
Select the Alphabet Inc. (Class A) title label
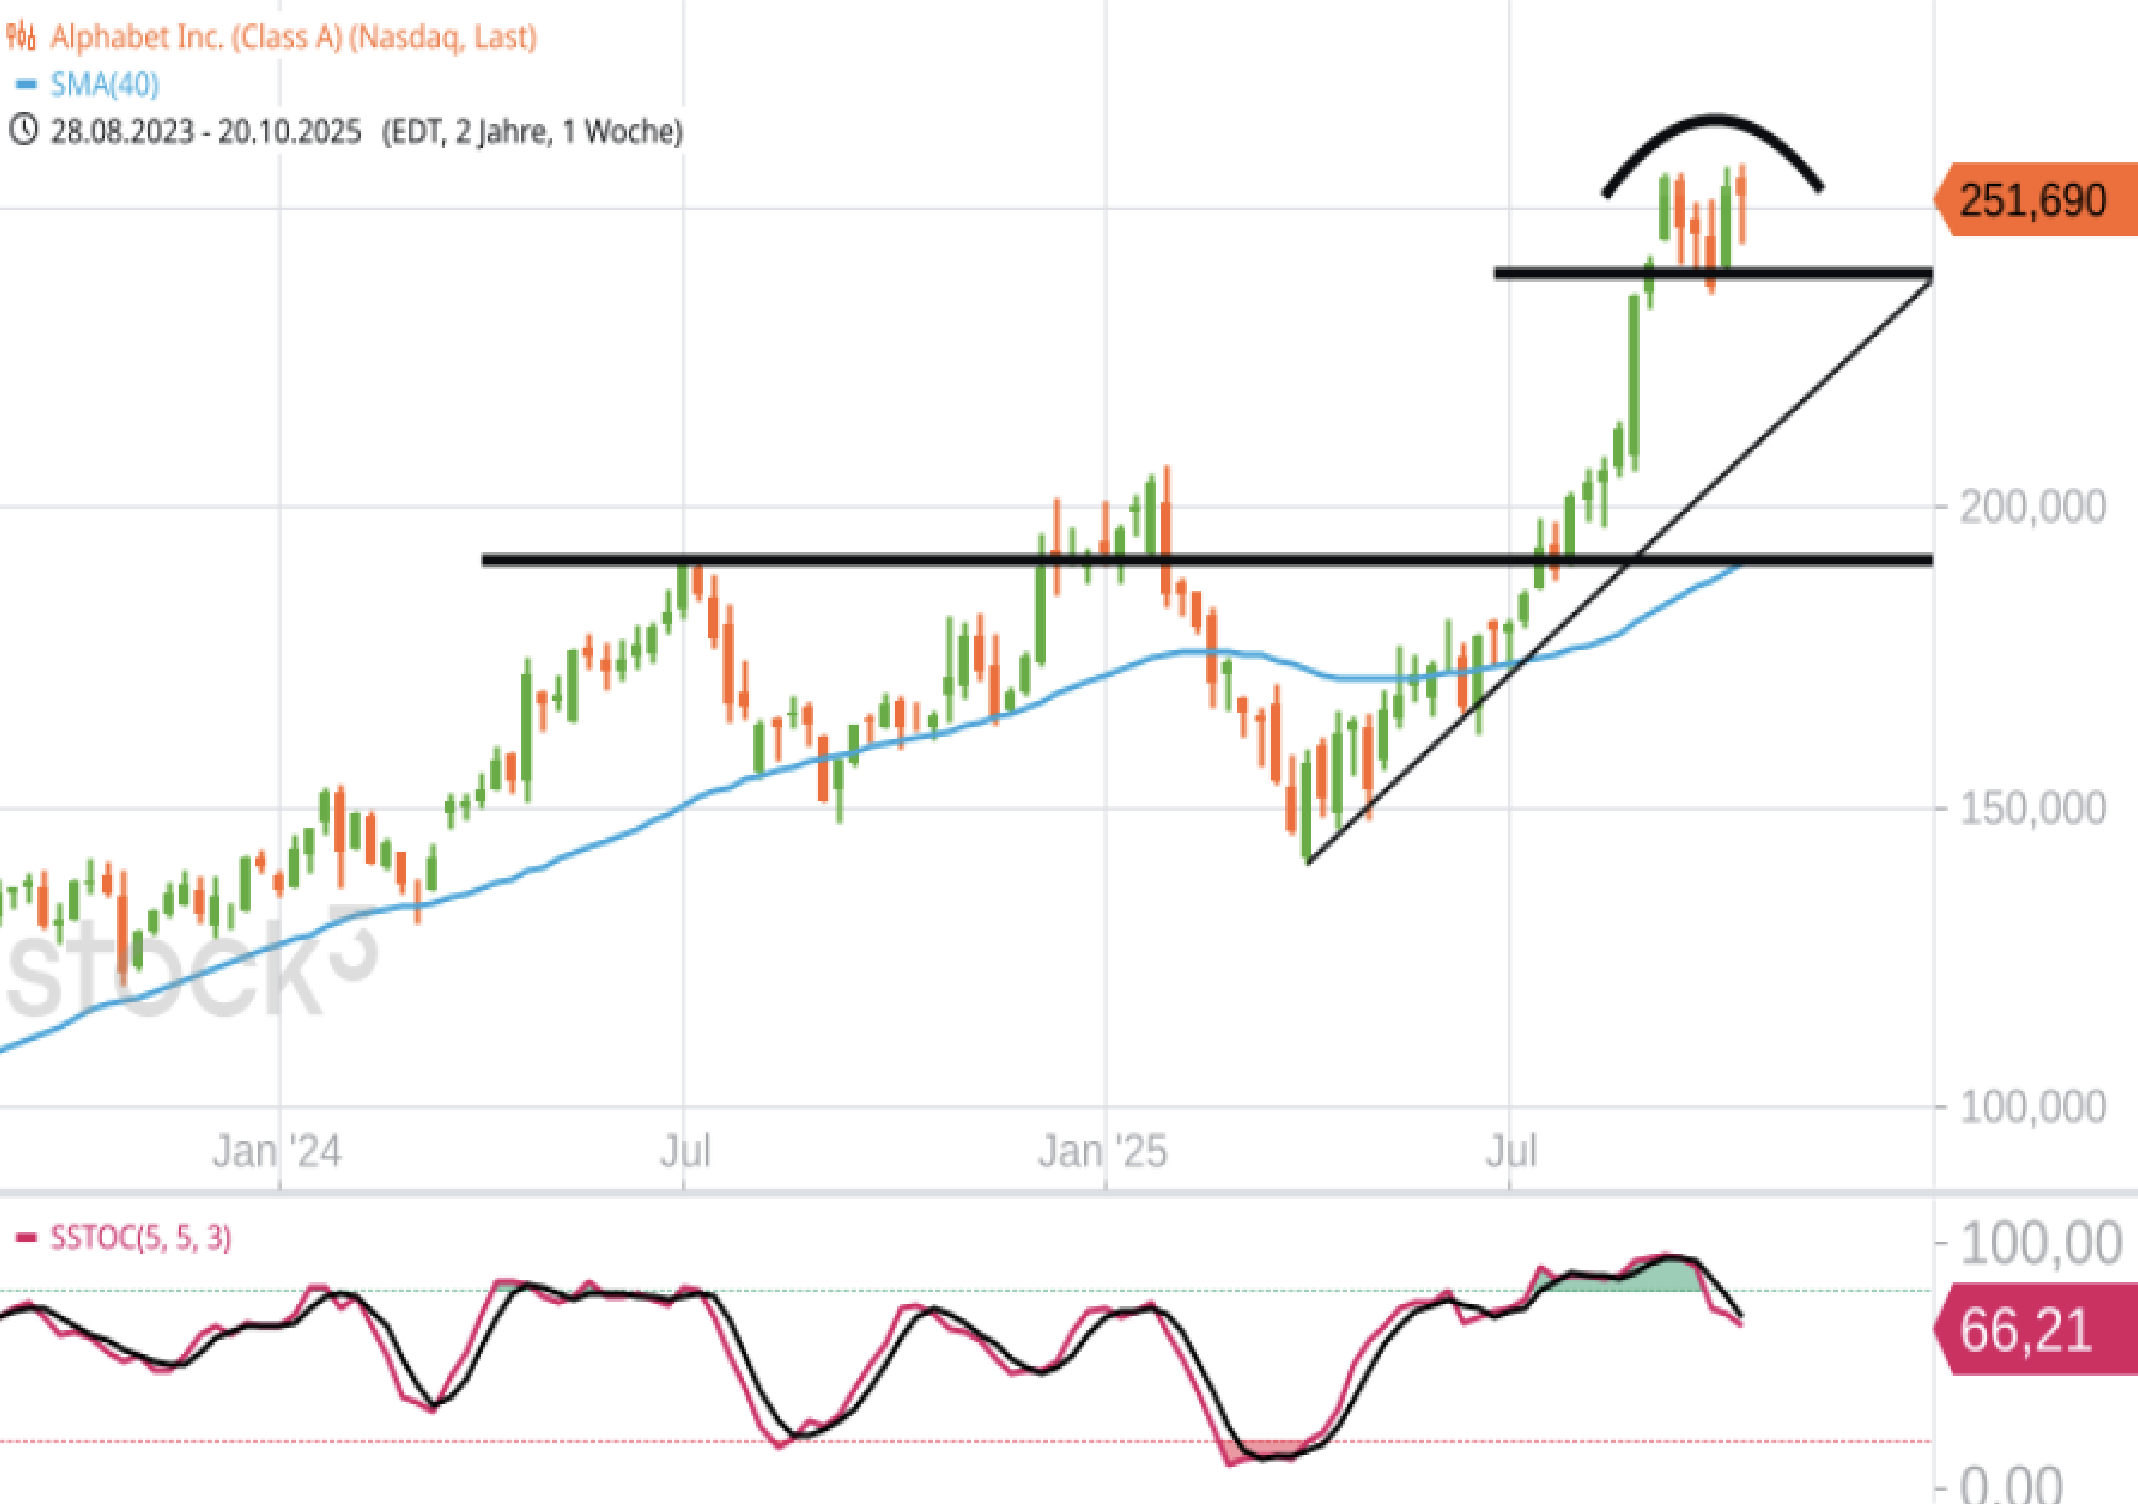(294, 37)
